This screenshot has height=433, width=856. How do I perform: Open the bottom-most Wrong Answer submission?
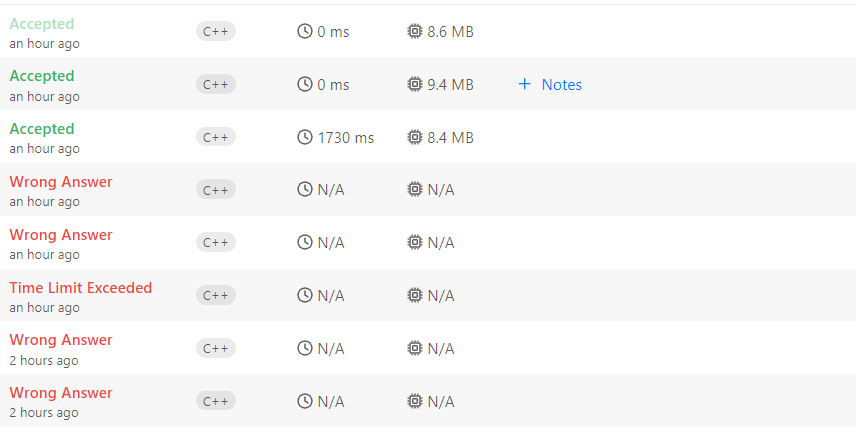[61, 393]
